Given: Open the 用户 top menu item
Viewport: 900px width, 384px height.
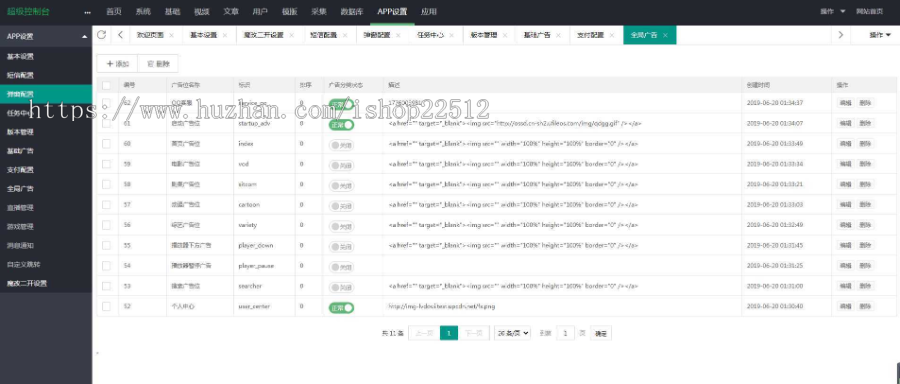Looking at the screenshot, I should [x=260, y=11].
